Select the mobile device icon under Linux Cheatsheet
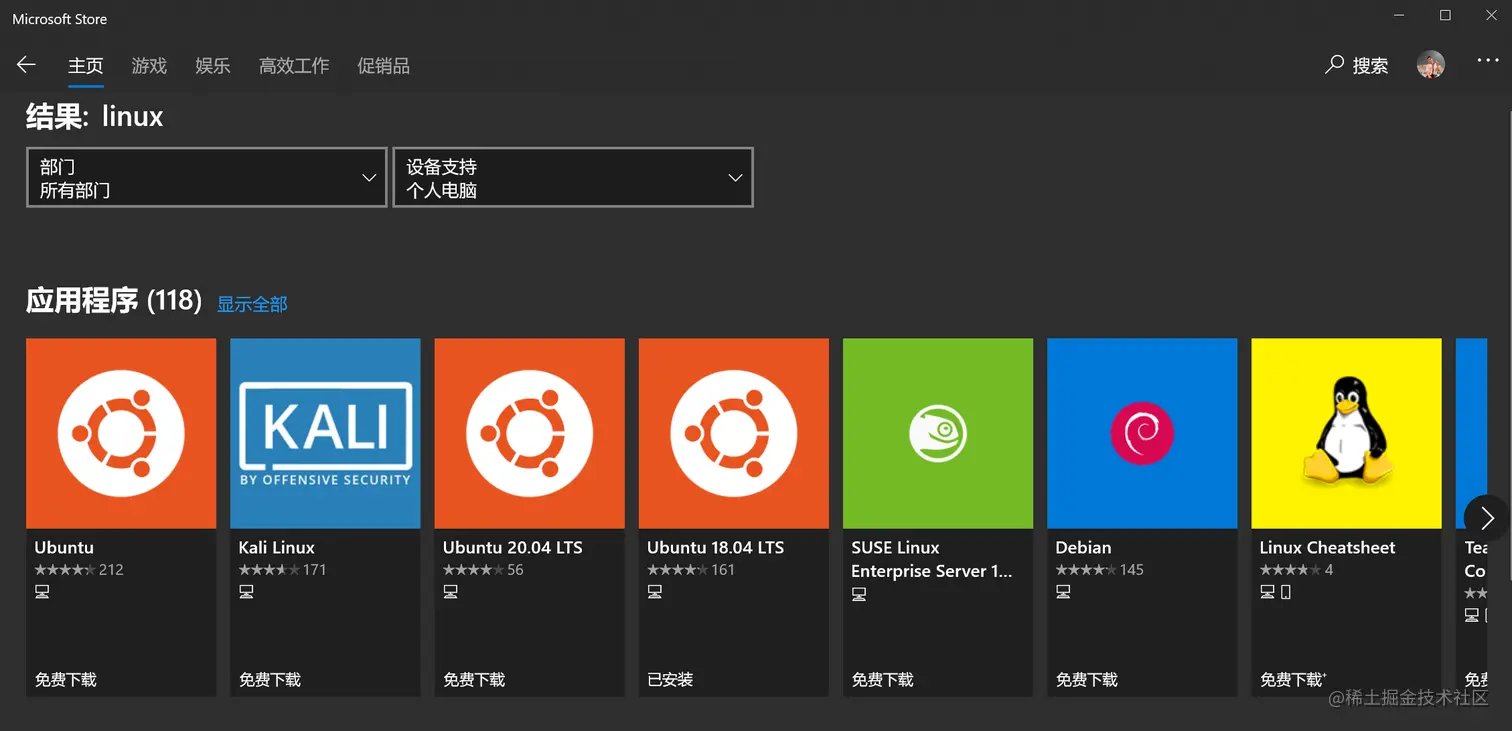 [x=1285, y=592]
